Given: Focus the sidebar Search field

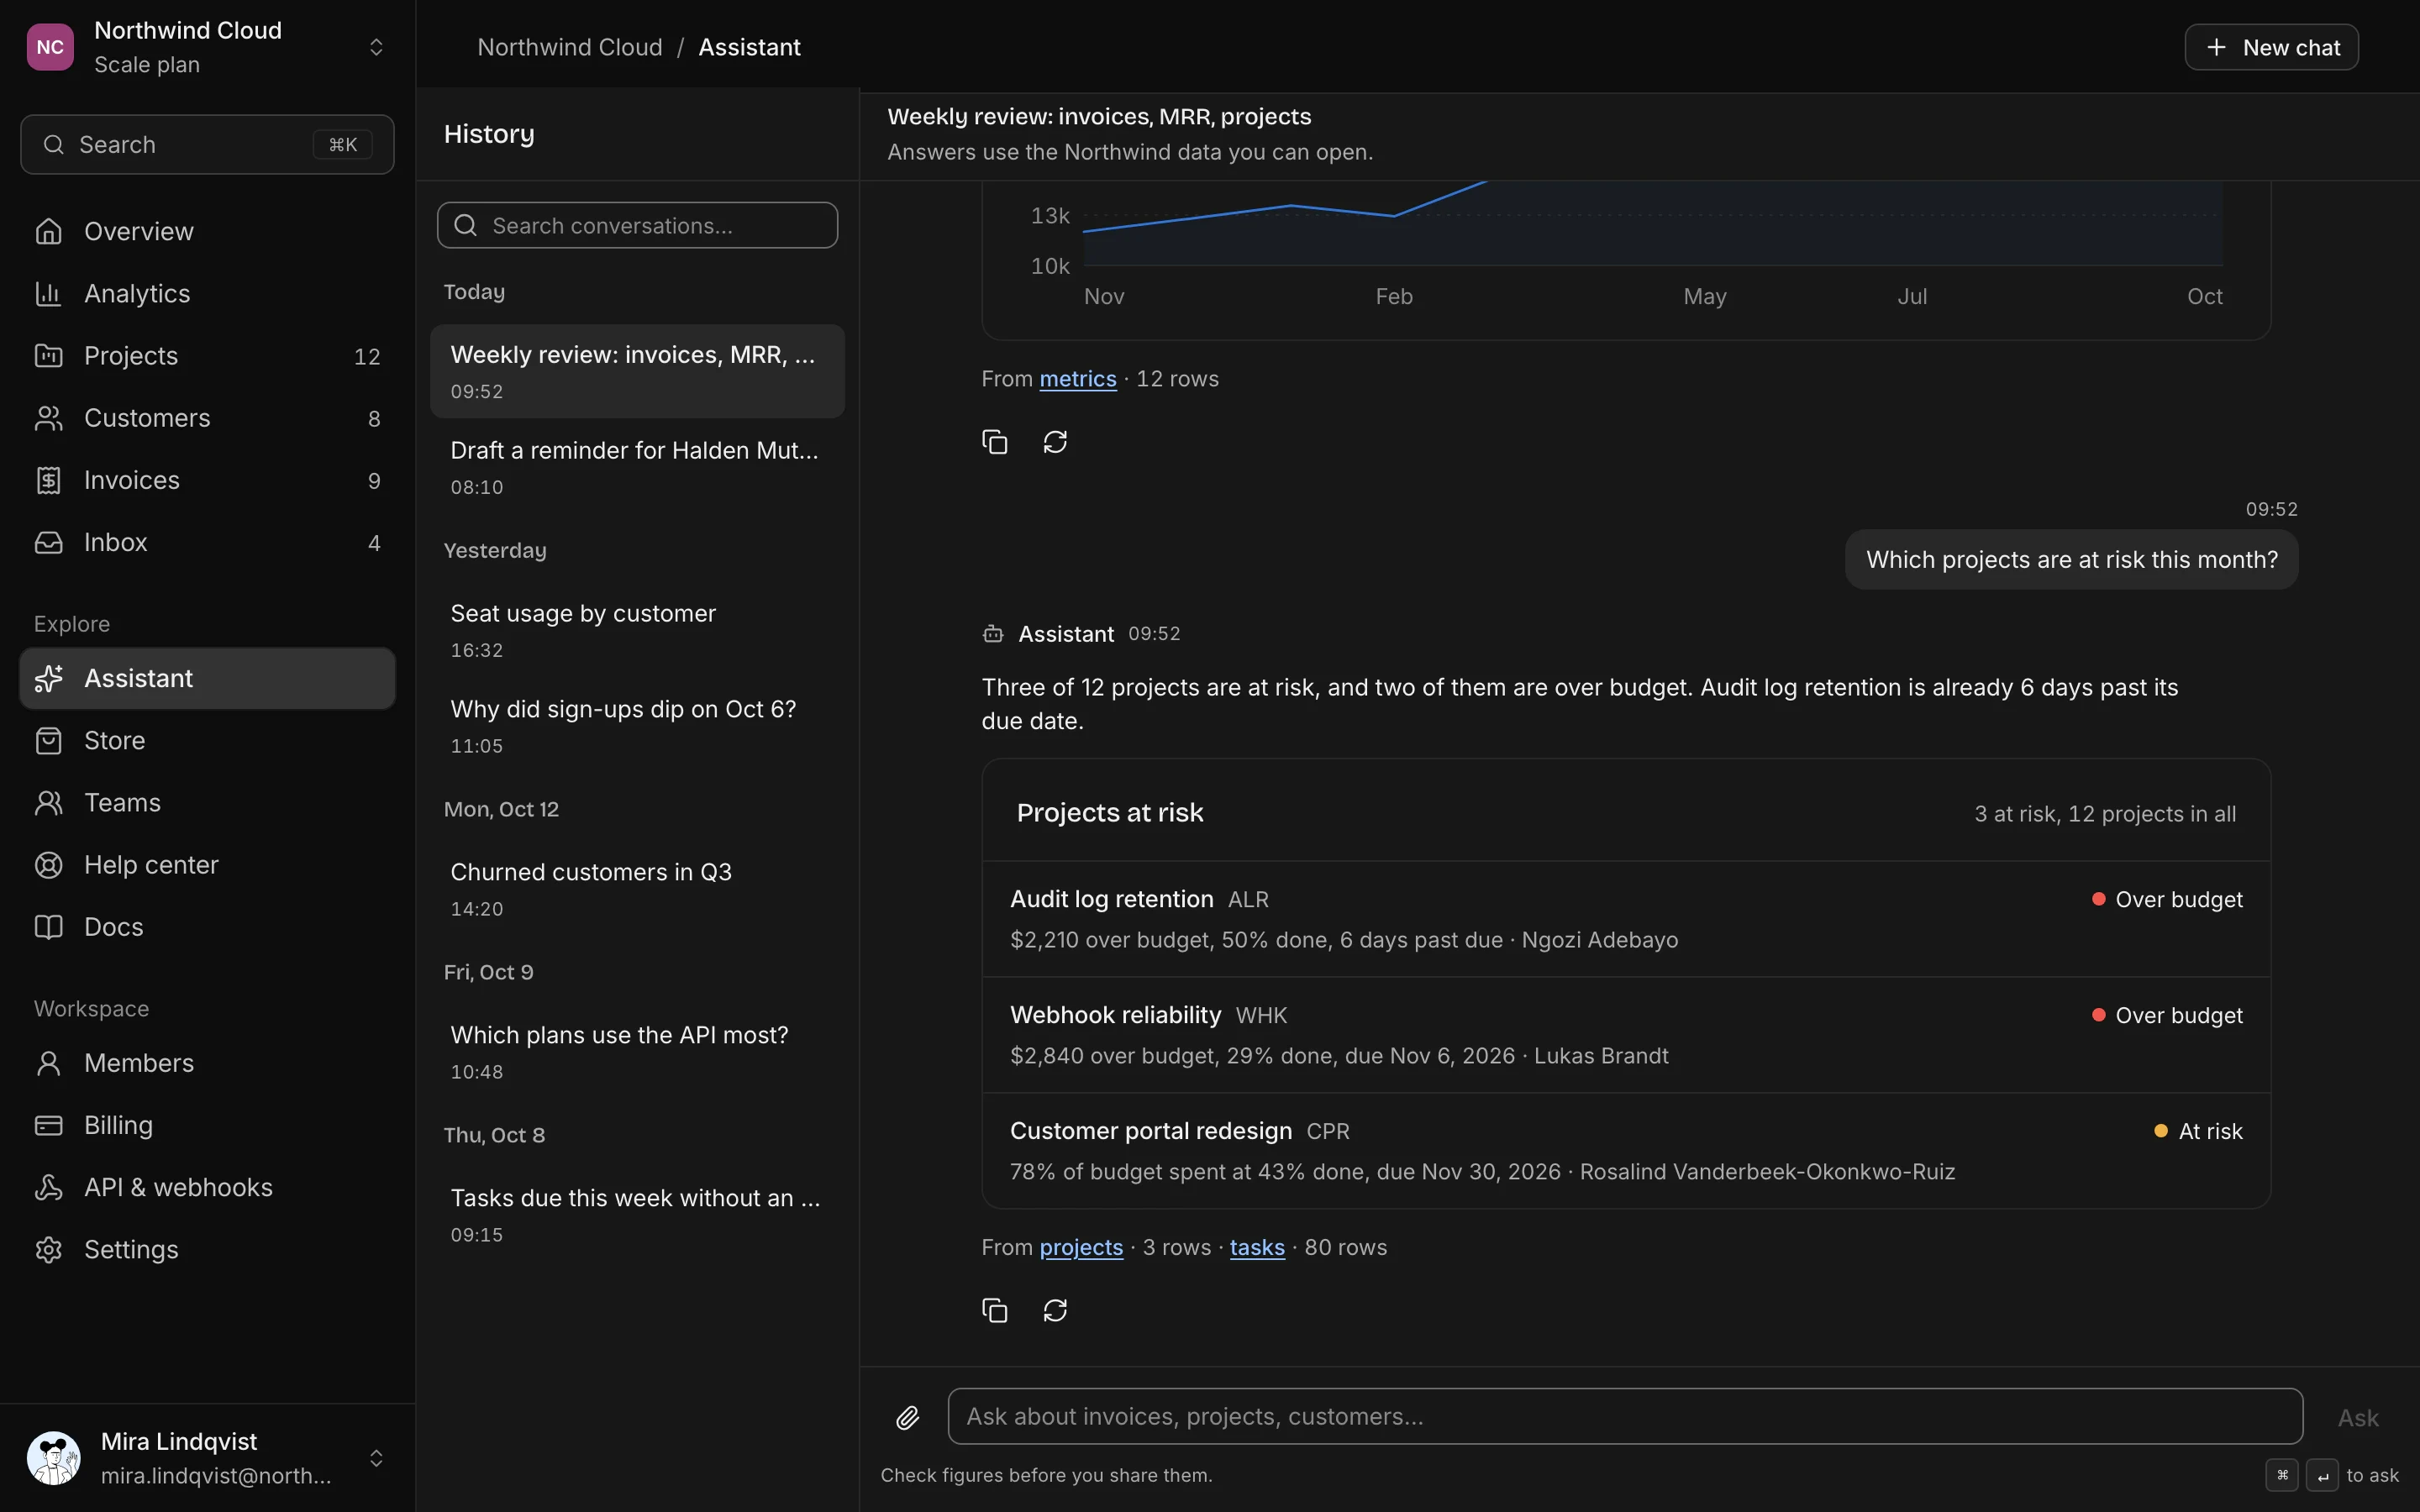Looking at the screenshot, I should [207, 144].
